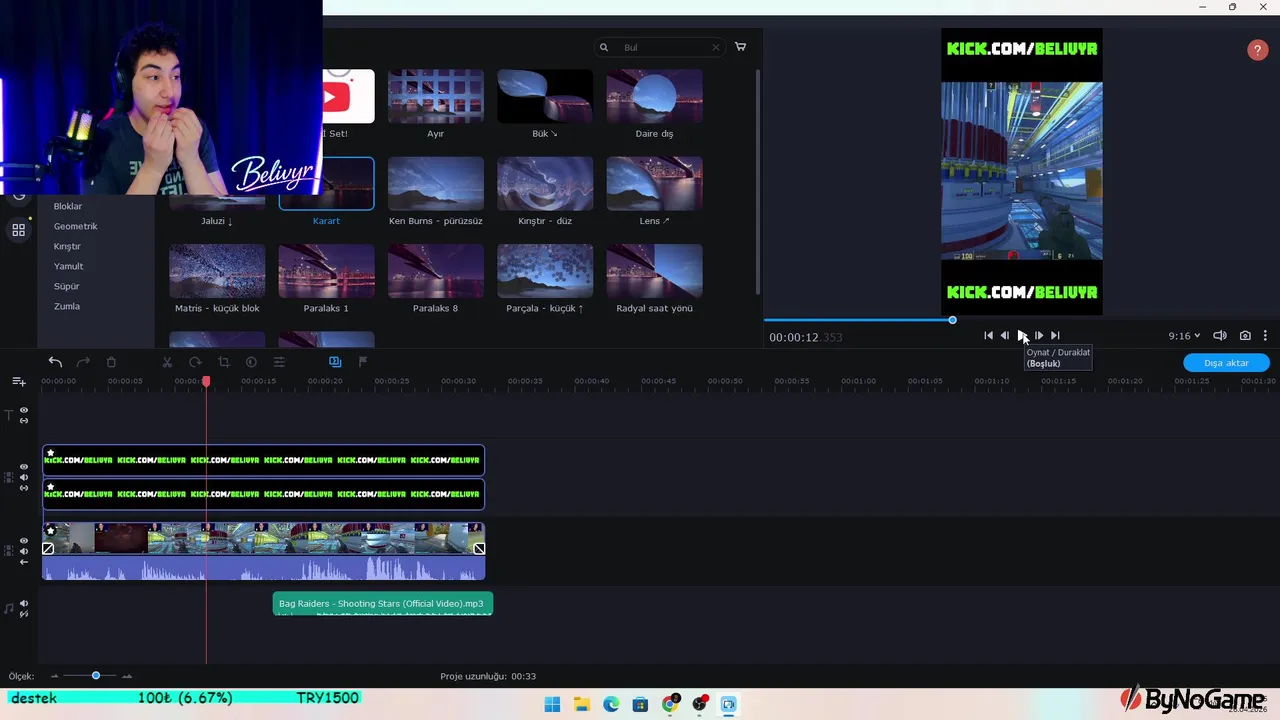Play or pause the preview
The height and width of the screenshot is (720, 1280).
[1022, 336]
